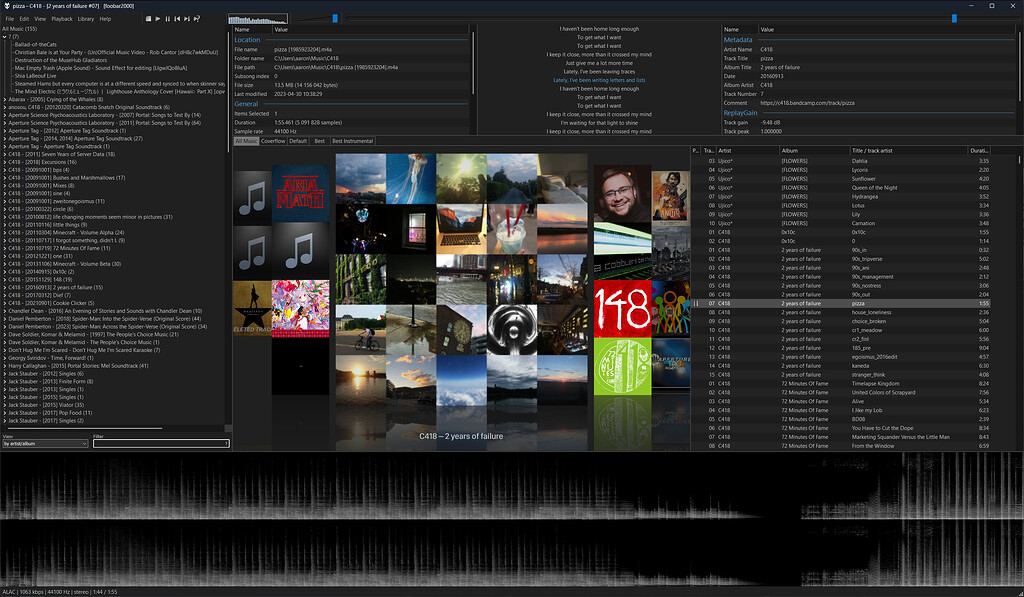Click the seekbar position handle

[x=954, y=19]
